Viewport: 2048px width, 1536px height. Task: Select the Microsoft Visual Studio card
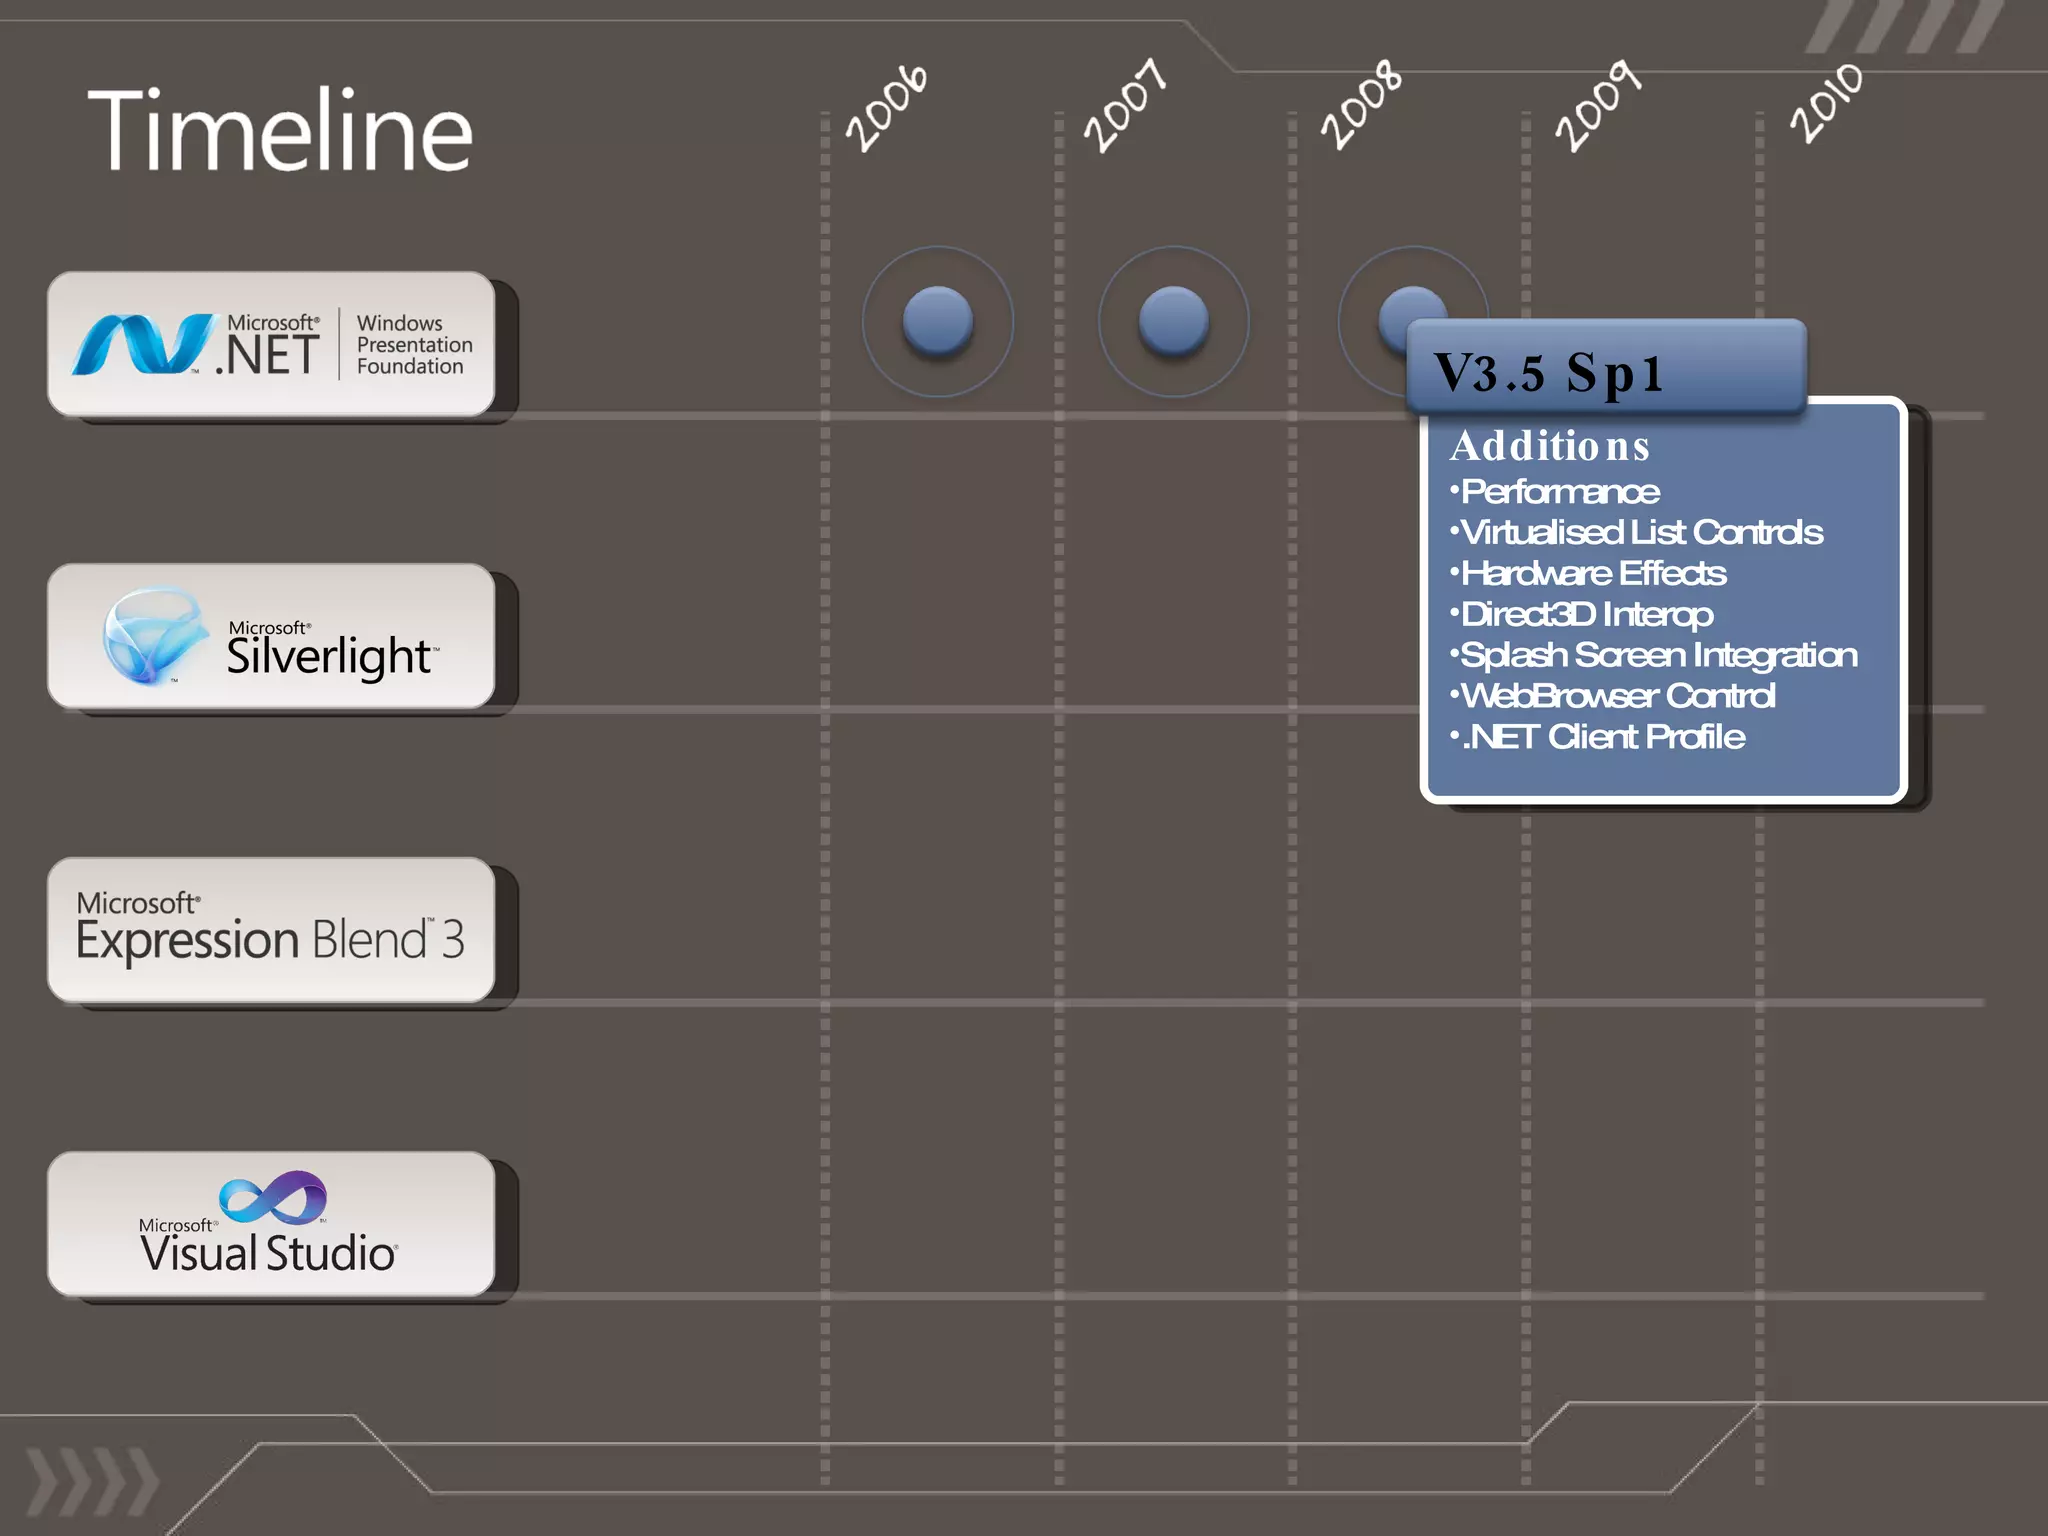[x=272, y=1224]
